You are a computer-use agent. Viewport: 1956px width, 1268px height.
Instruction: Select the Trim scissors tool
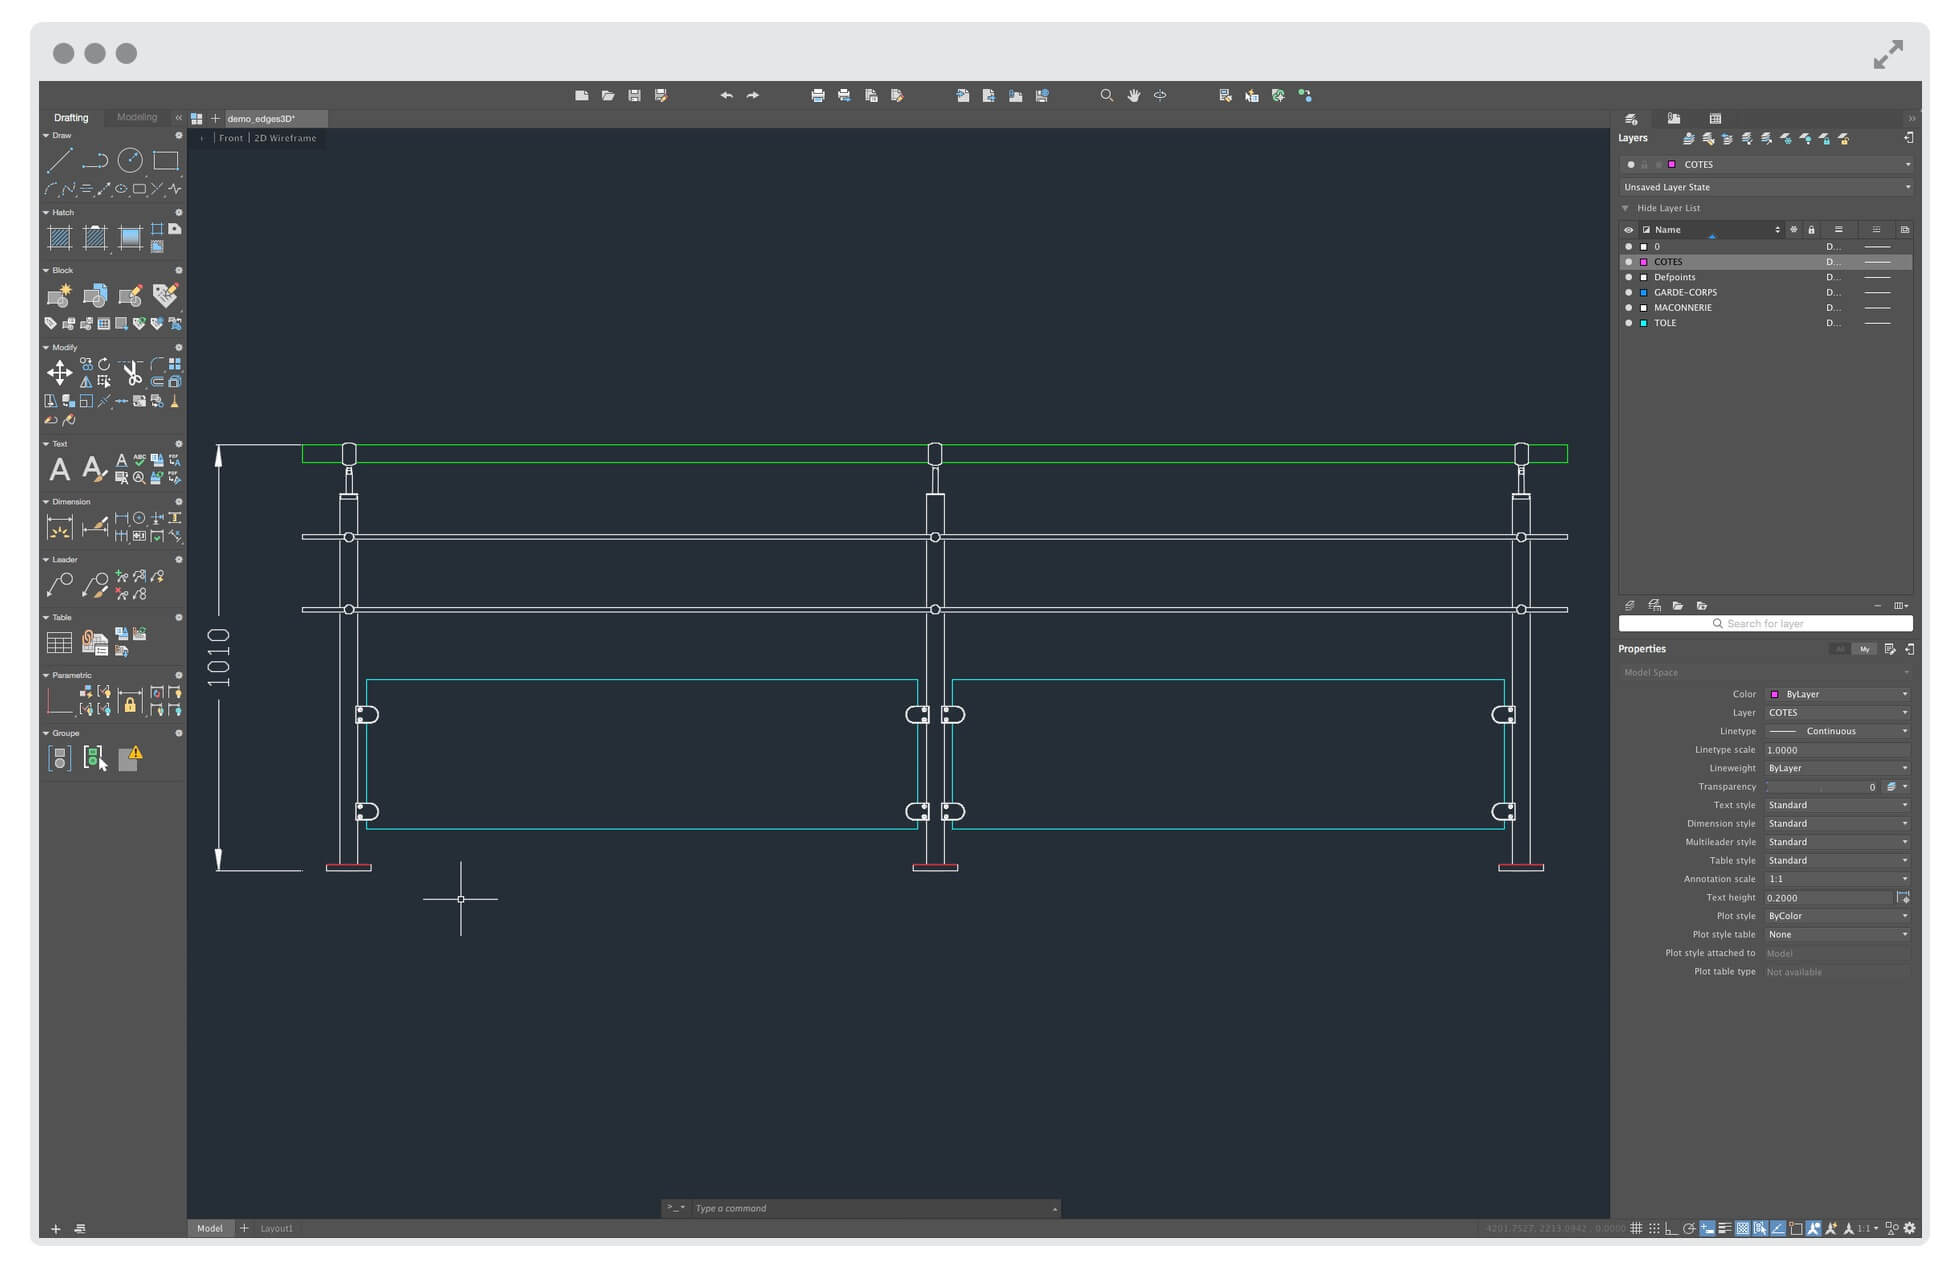click(x=131, y=373)
